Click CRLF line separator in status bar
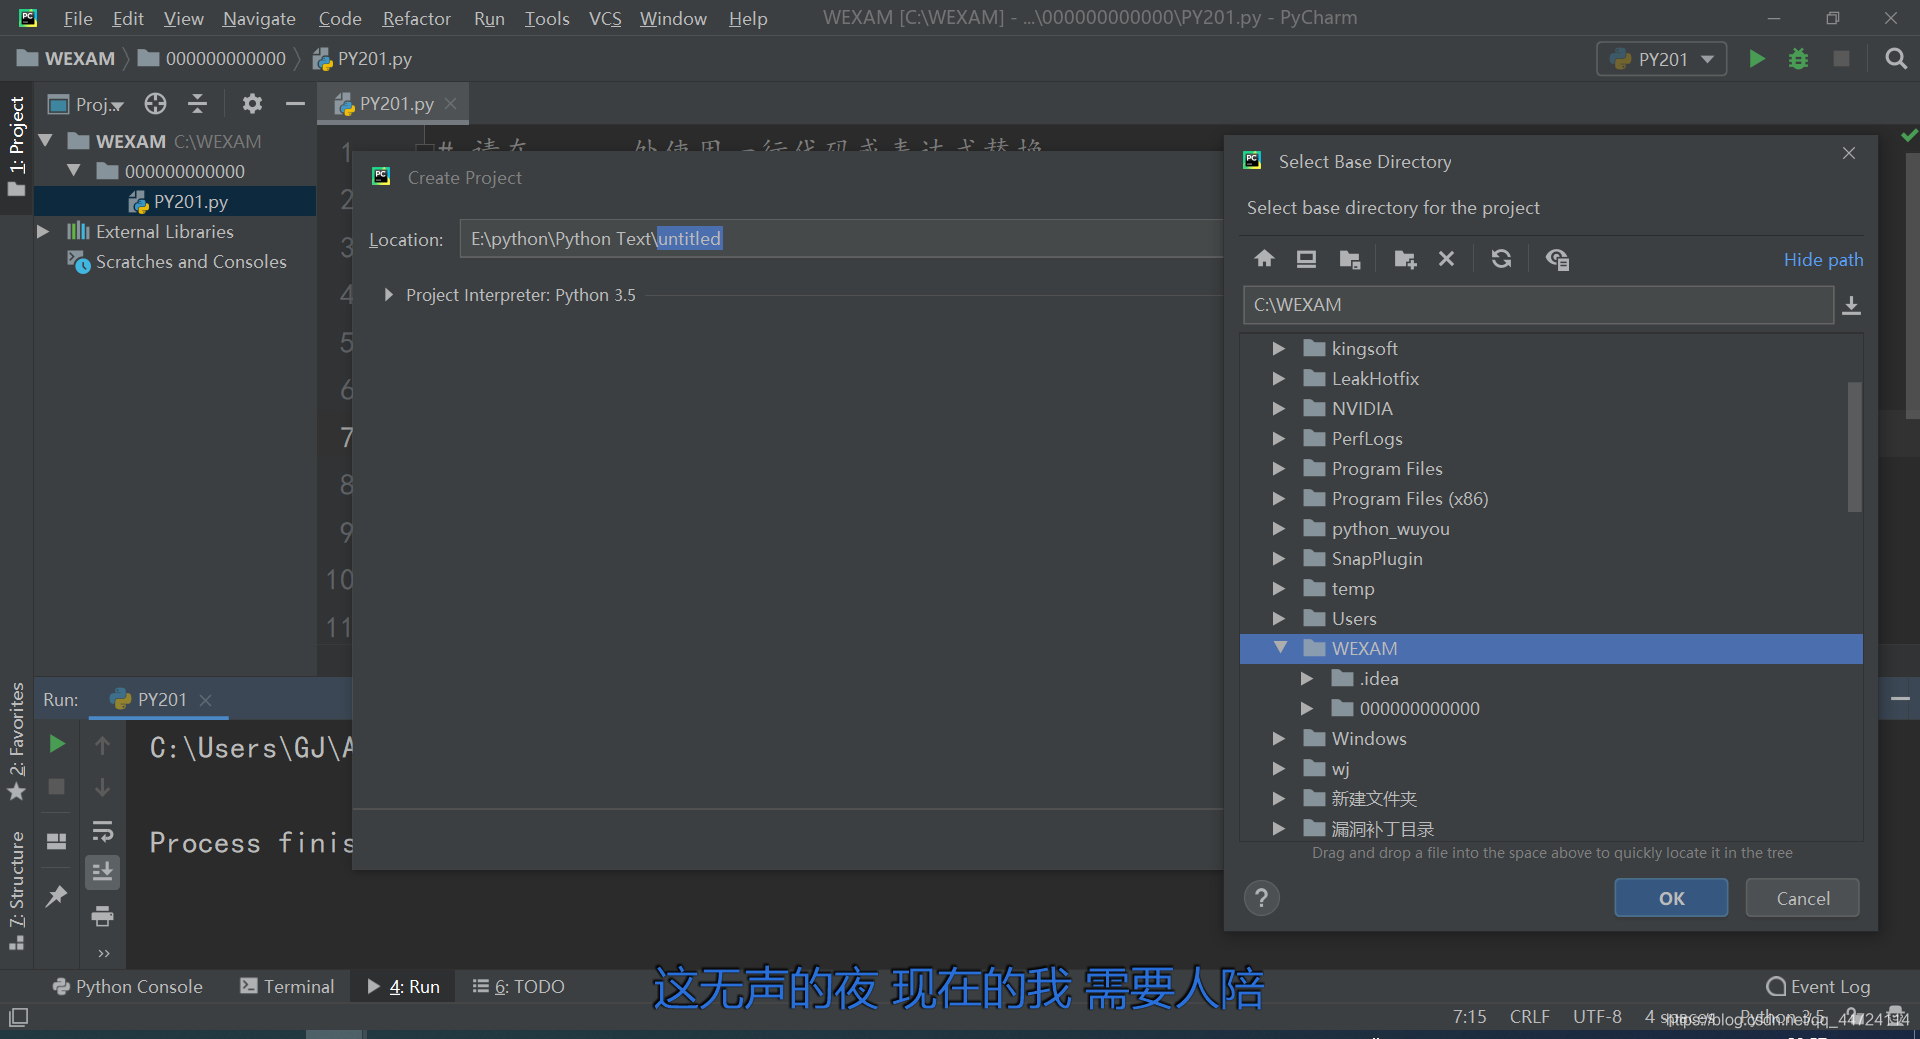Viewport: 1920px width, 1039px height. pos(1530,1017)
